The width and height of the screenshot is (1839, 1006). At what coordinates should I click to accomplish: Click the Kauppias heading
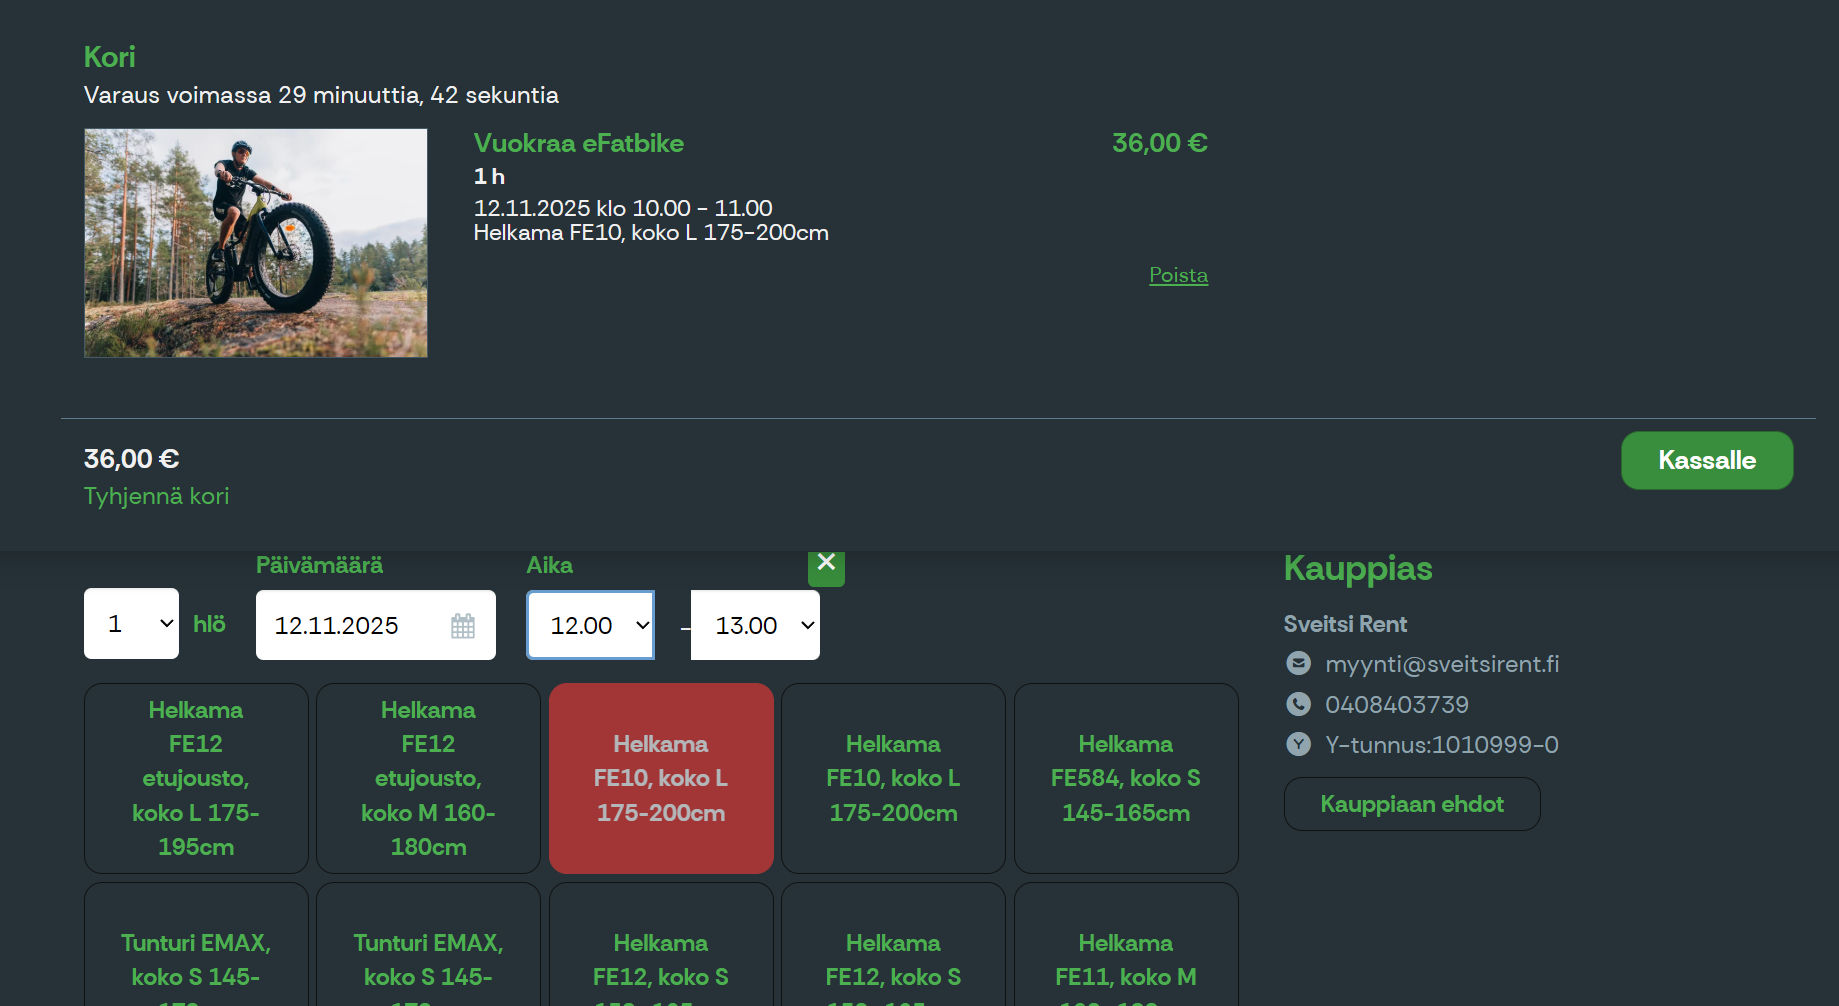click(x=1358, y=568)
